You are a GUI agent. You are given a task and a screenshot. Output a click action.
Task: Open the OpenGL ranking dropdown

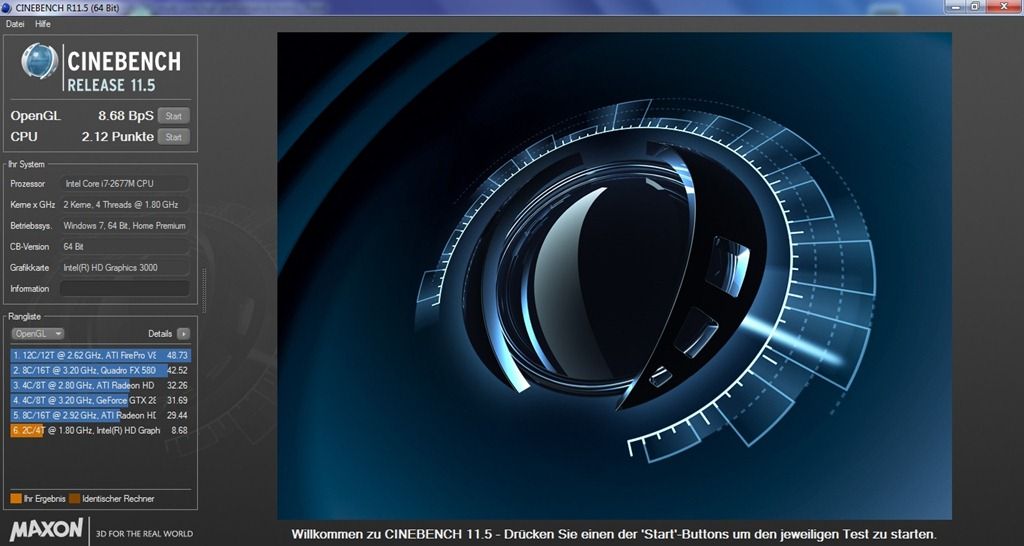37,333
